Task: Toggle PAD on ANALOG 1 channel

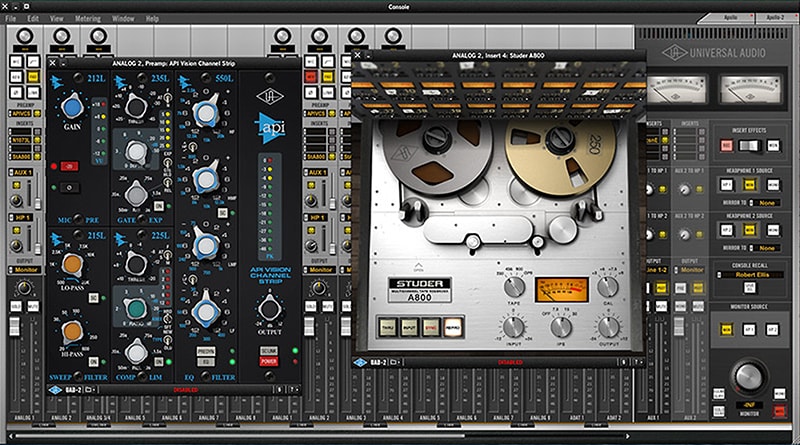Action: (33, 77)
